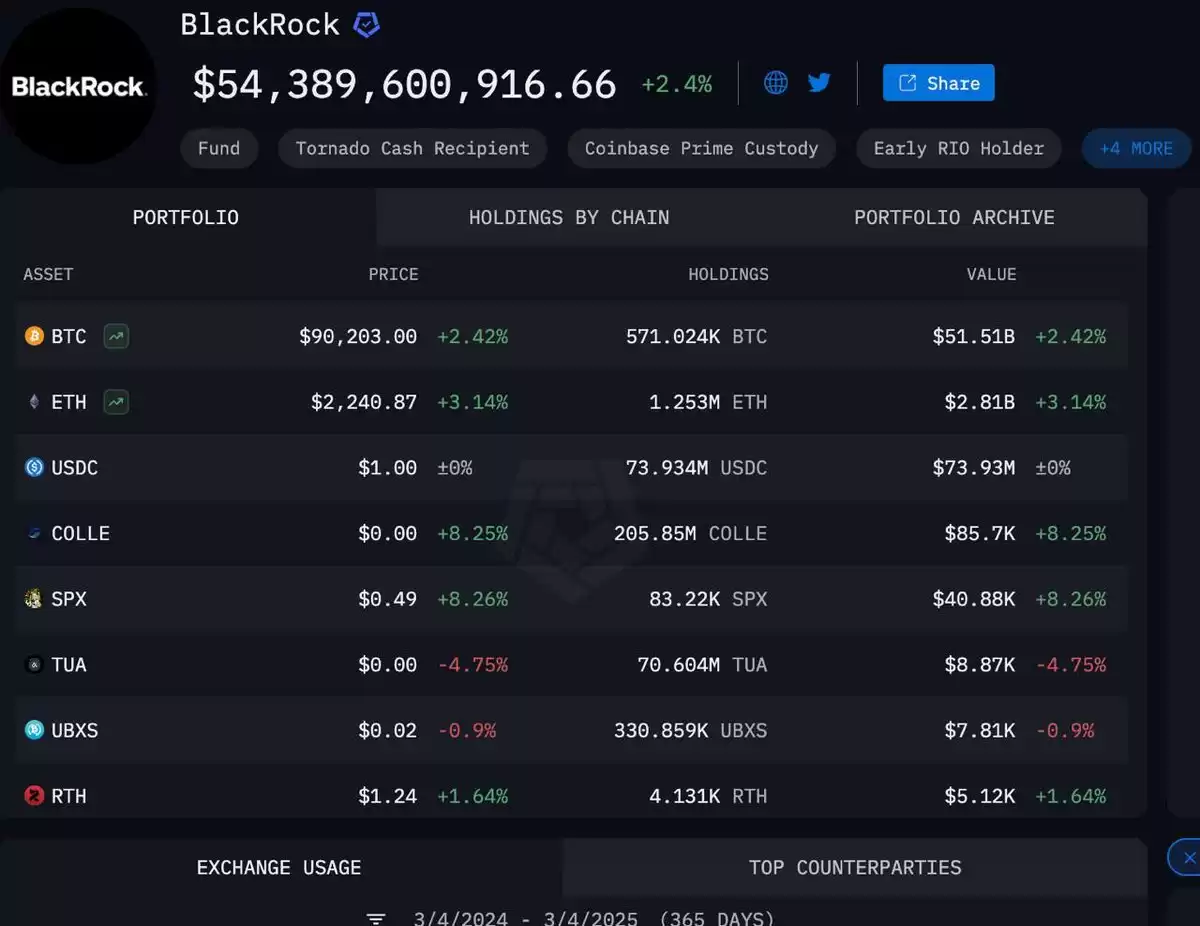Sort by the HOLDINGS column header
Image resolution: width=1200 pixels, height=926 pixels.
728,274
